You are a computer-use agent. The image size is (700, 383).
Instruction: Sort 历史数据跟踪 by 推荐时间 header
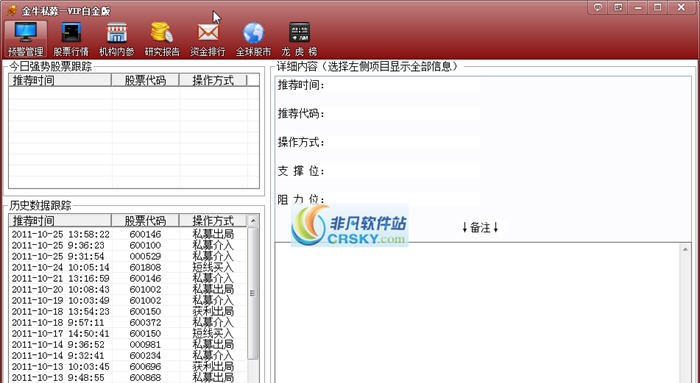[60, 221]
